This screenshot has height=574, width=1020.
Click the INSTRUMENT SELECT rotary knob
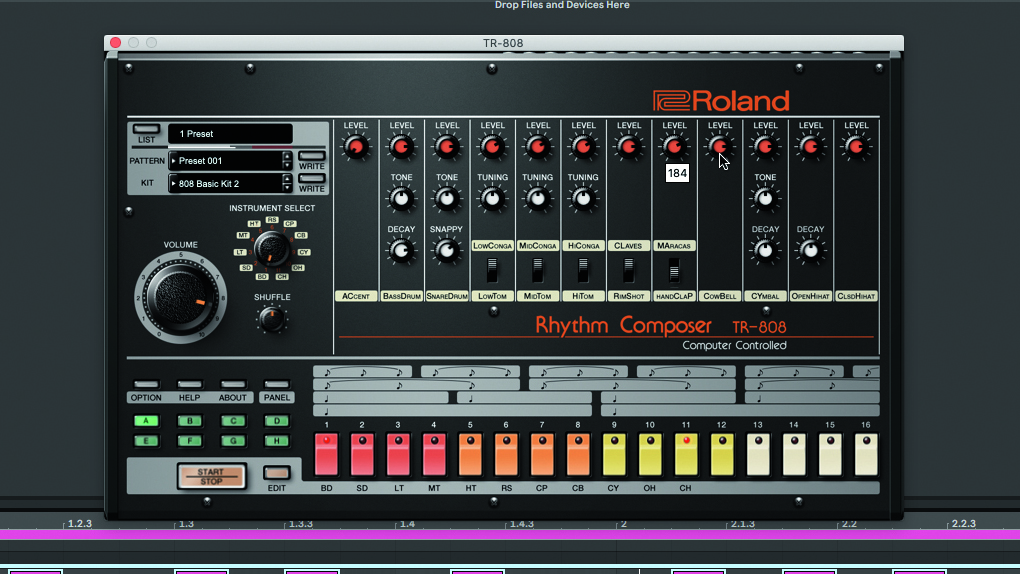click(x=272, y=249)
